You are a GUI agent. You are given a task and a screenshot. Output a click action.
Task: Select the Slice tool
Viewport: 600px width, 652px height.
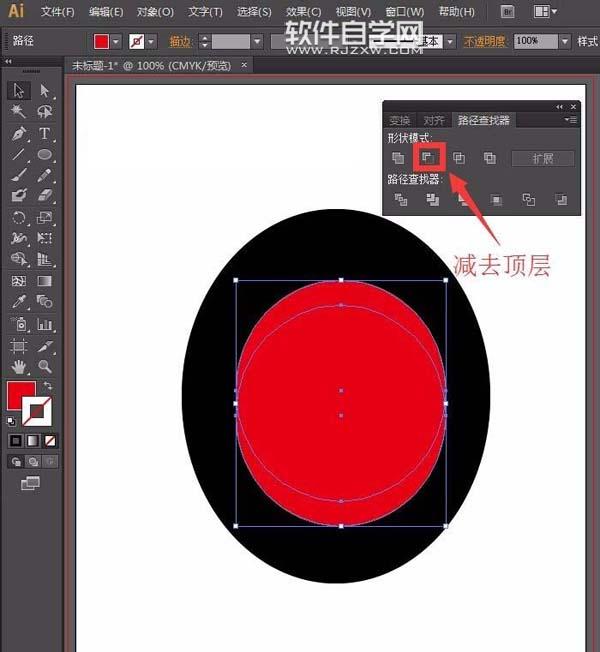pos(44,346)
